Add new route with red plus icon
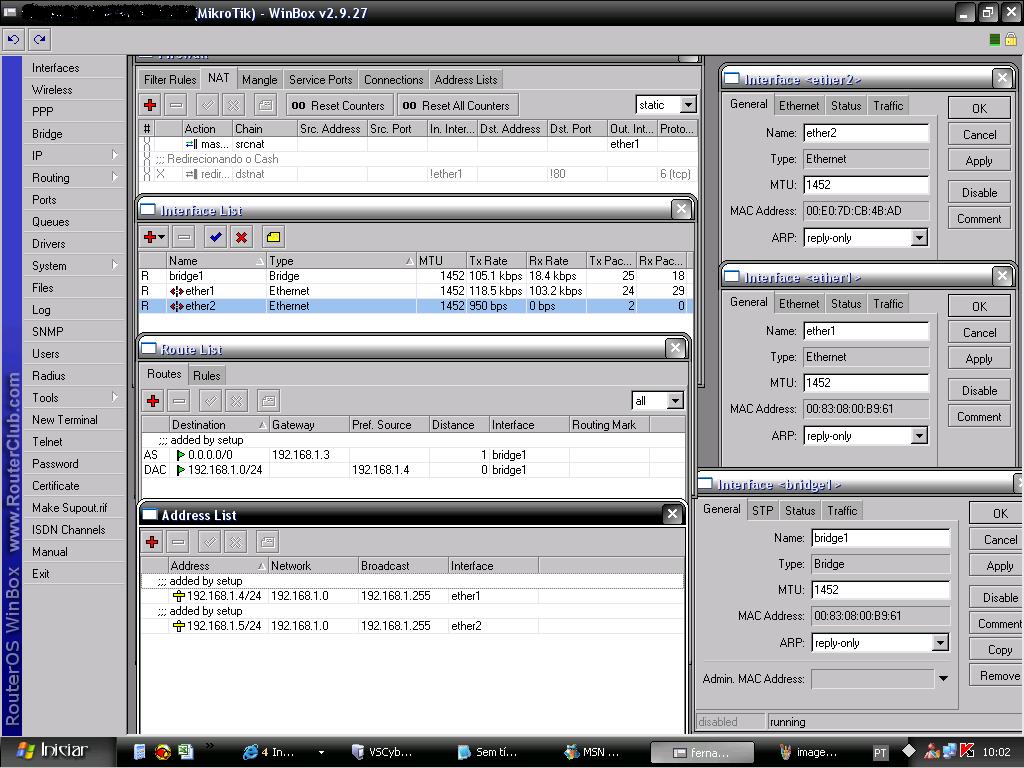Image resolution: width=1024 pixels, height=768 pixels. pos(153,401)
